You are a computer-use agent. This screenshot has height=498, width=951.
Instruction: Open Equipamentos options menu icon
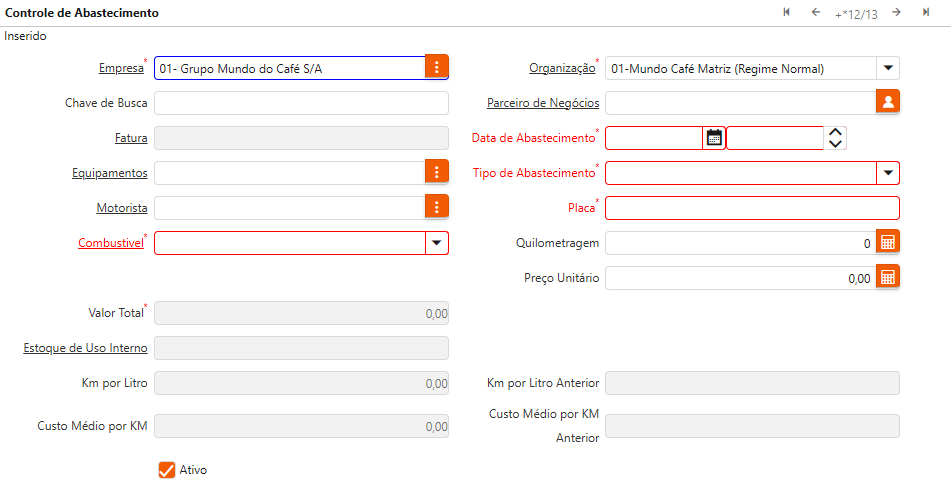click(x=437, y=172)
